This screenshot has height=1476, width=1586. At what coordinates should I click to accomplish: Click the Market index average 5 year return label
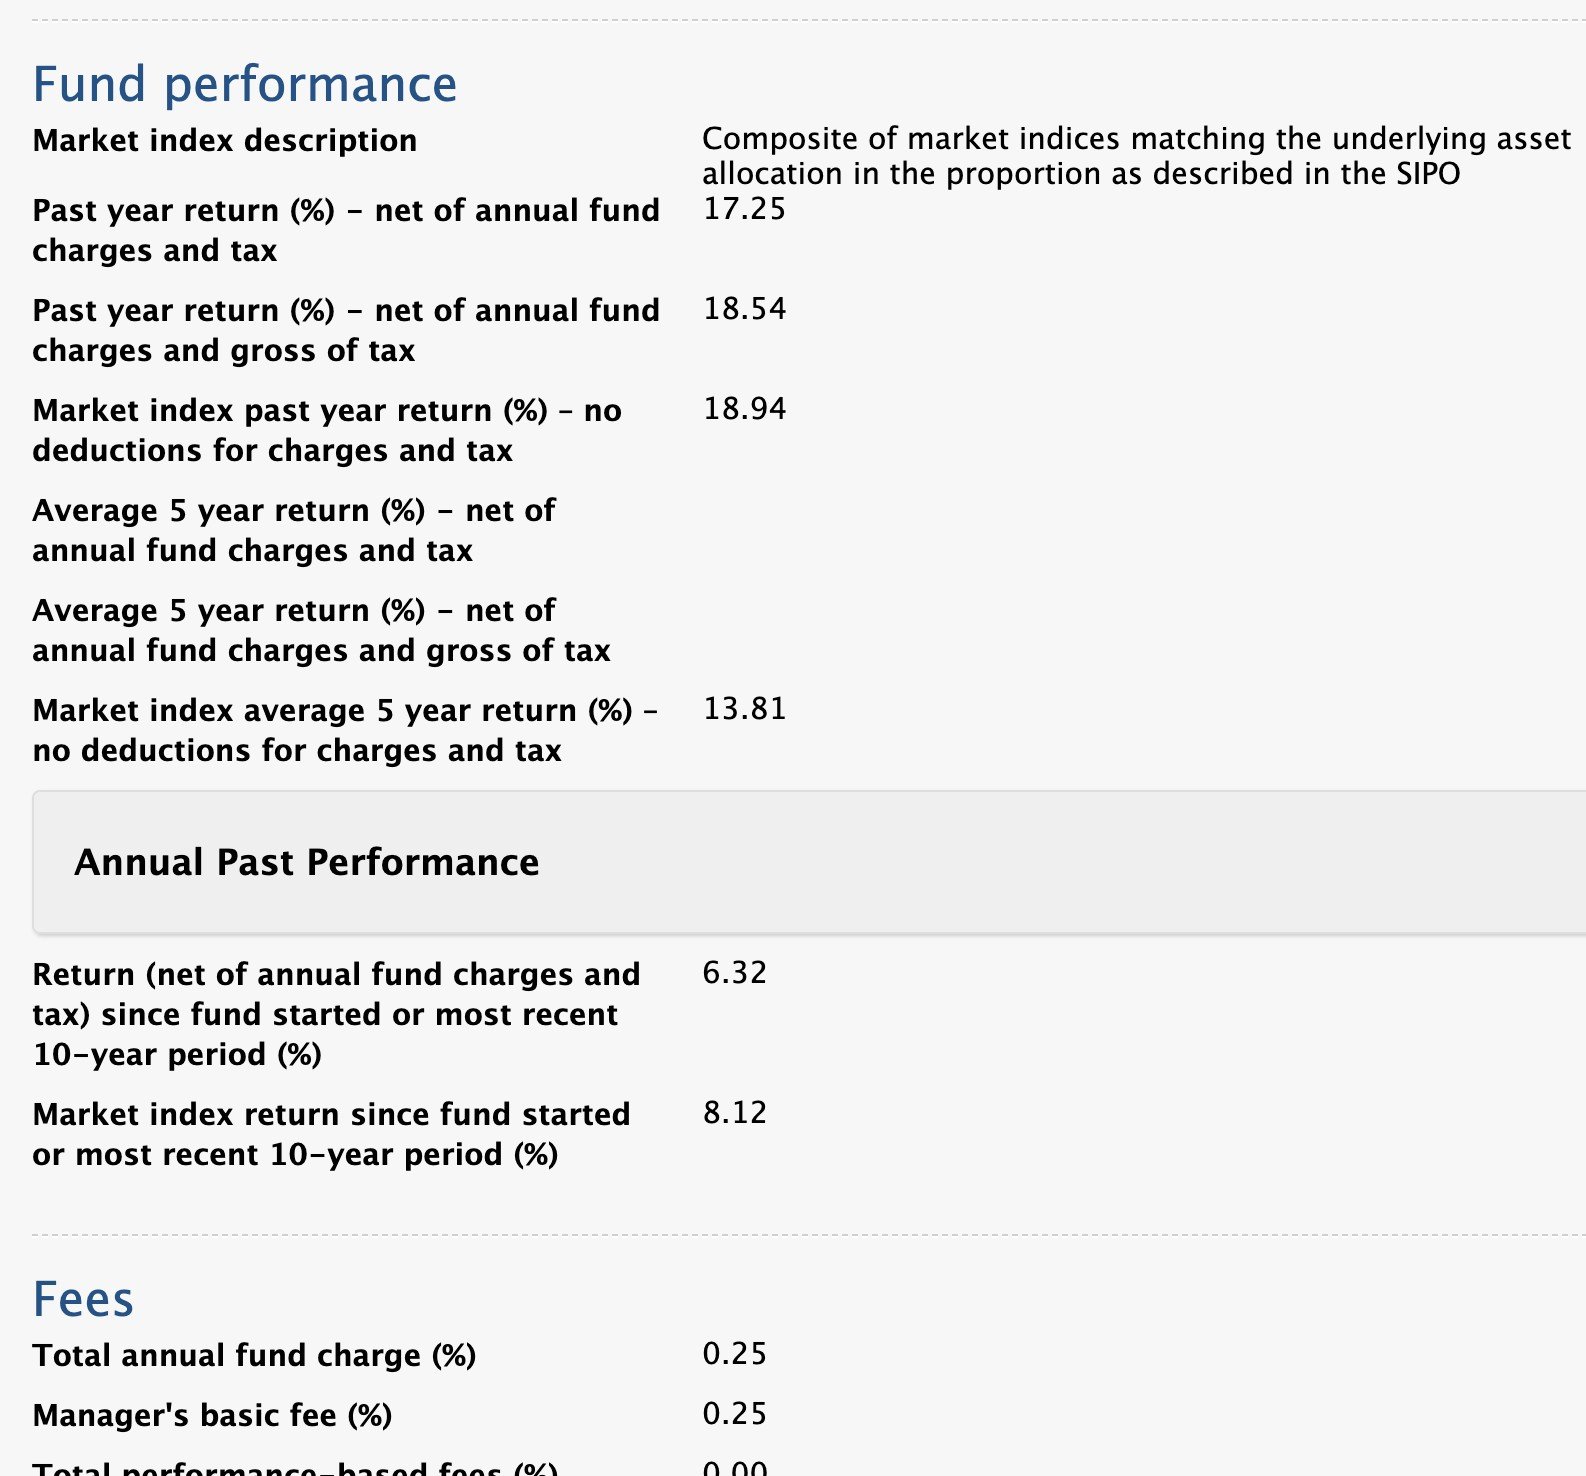click(345, 730)
